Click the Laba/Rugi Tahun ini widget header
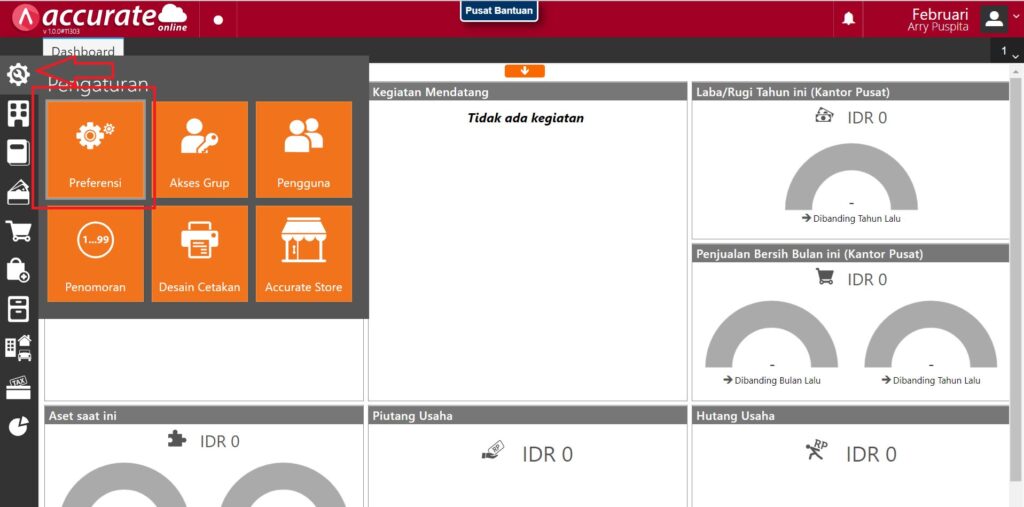Image resolution: width=1024 pixels, height=507 pixels. tap(851, 92)
